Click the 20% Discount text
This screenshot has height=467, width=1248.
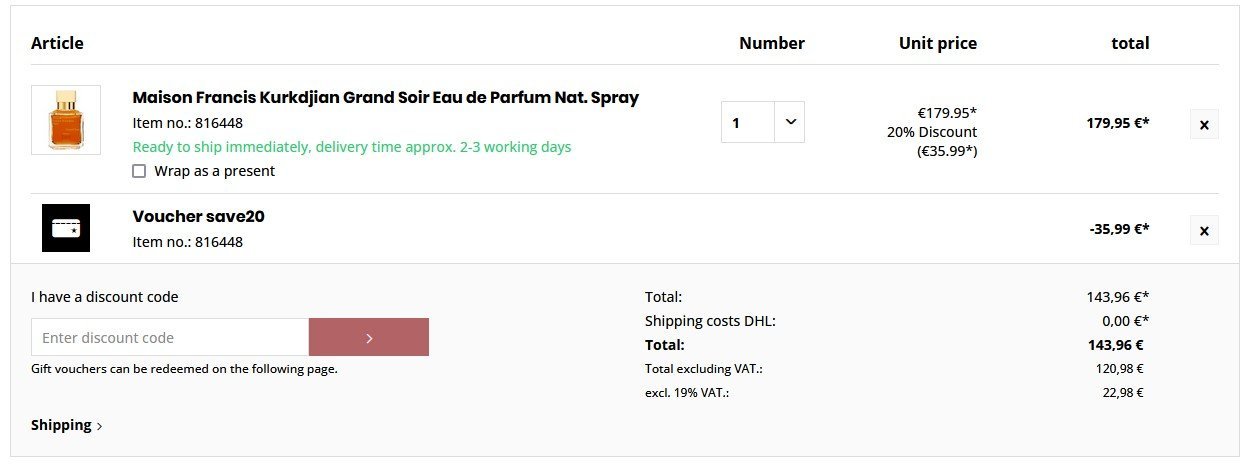(931, 132)
